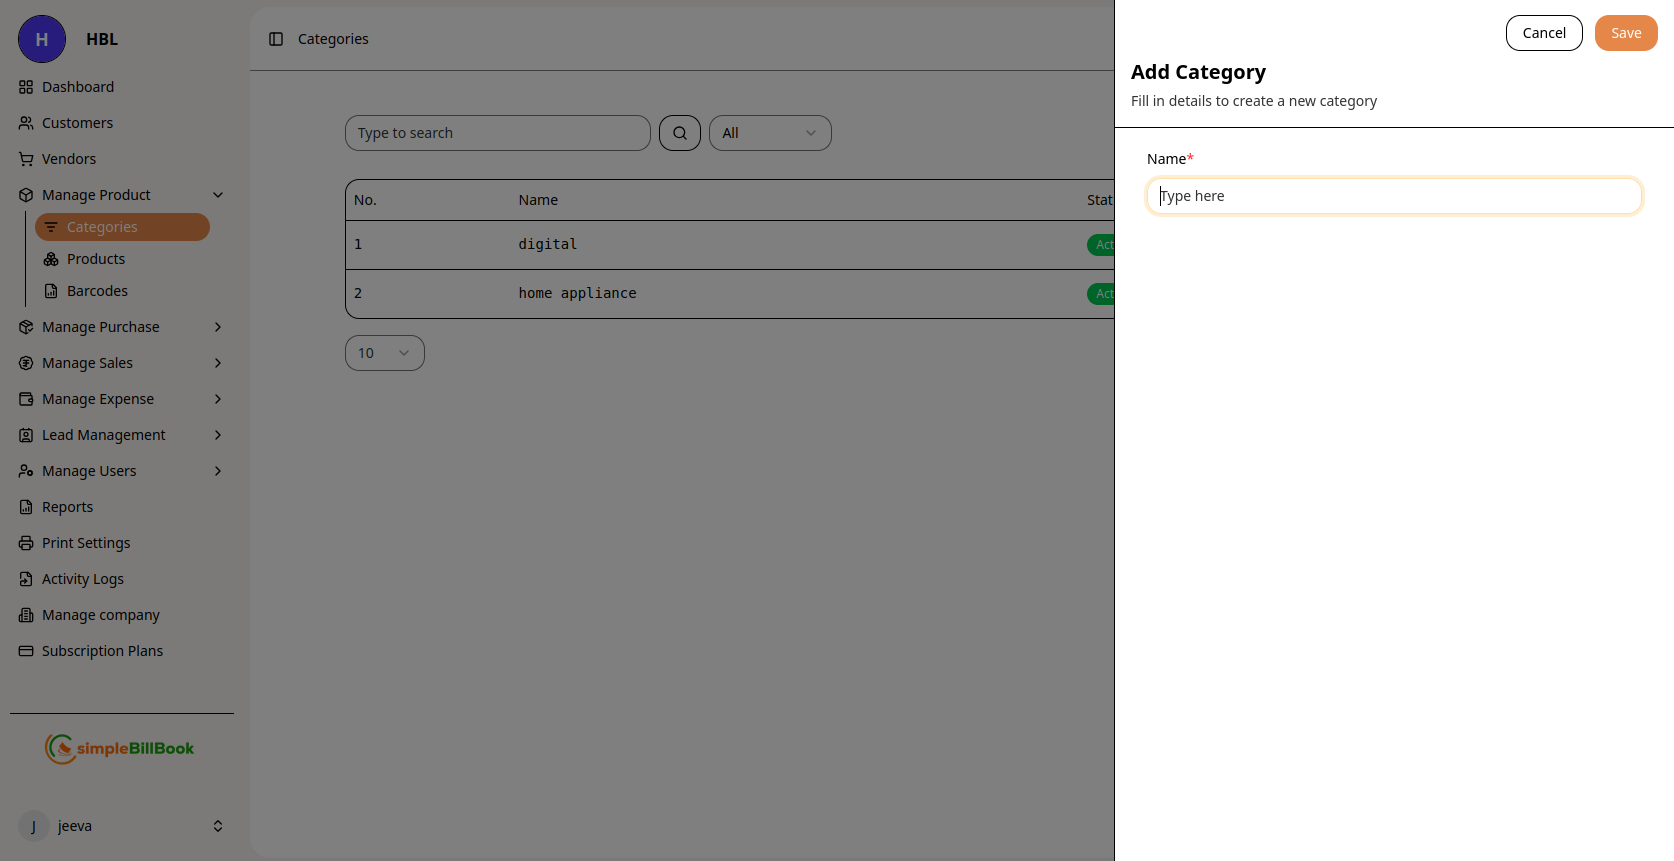Expand the Lead Management submenu
This screenshot has height=861, width=1674.
[x=218, y=435]
